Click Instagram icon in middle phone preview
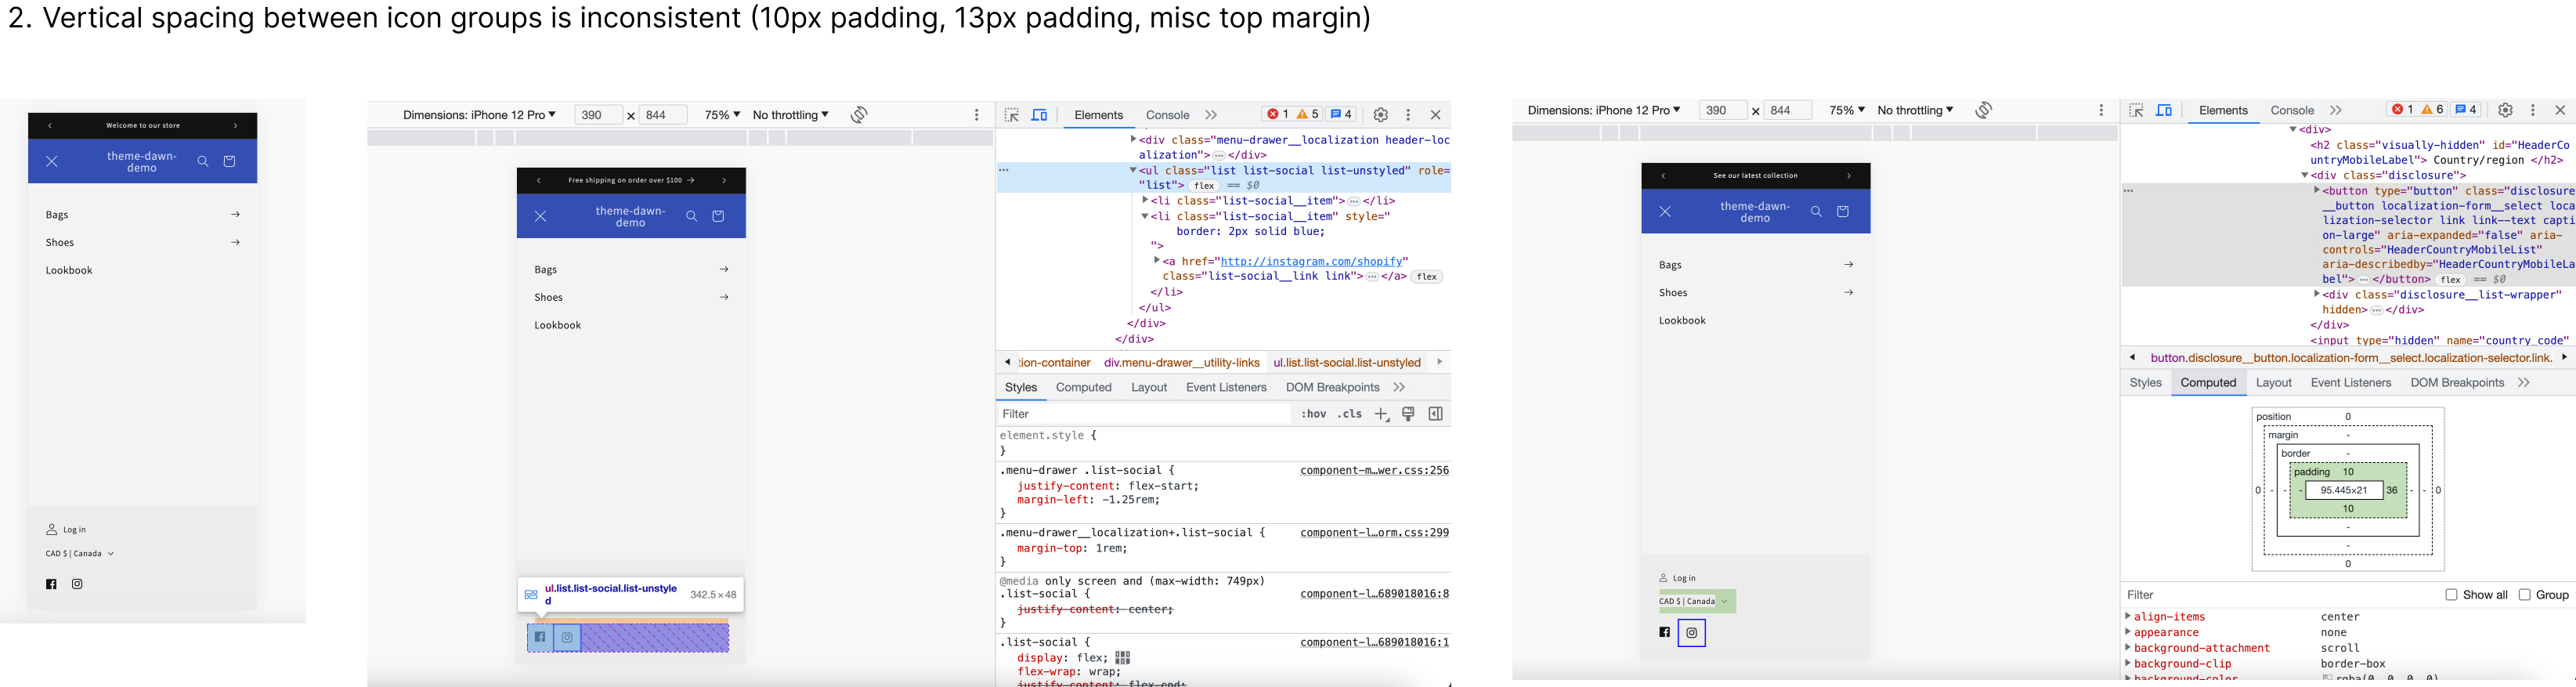 pos(567,637)
